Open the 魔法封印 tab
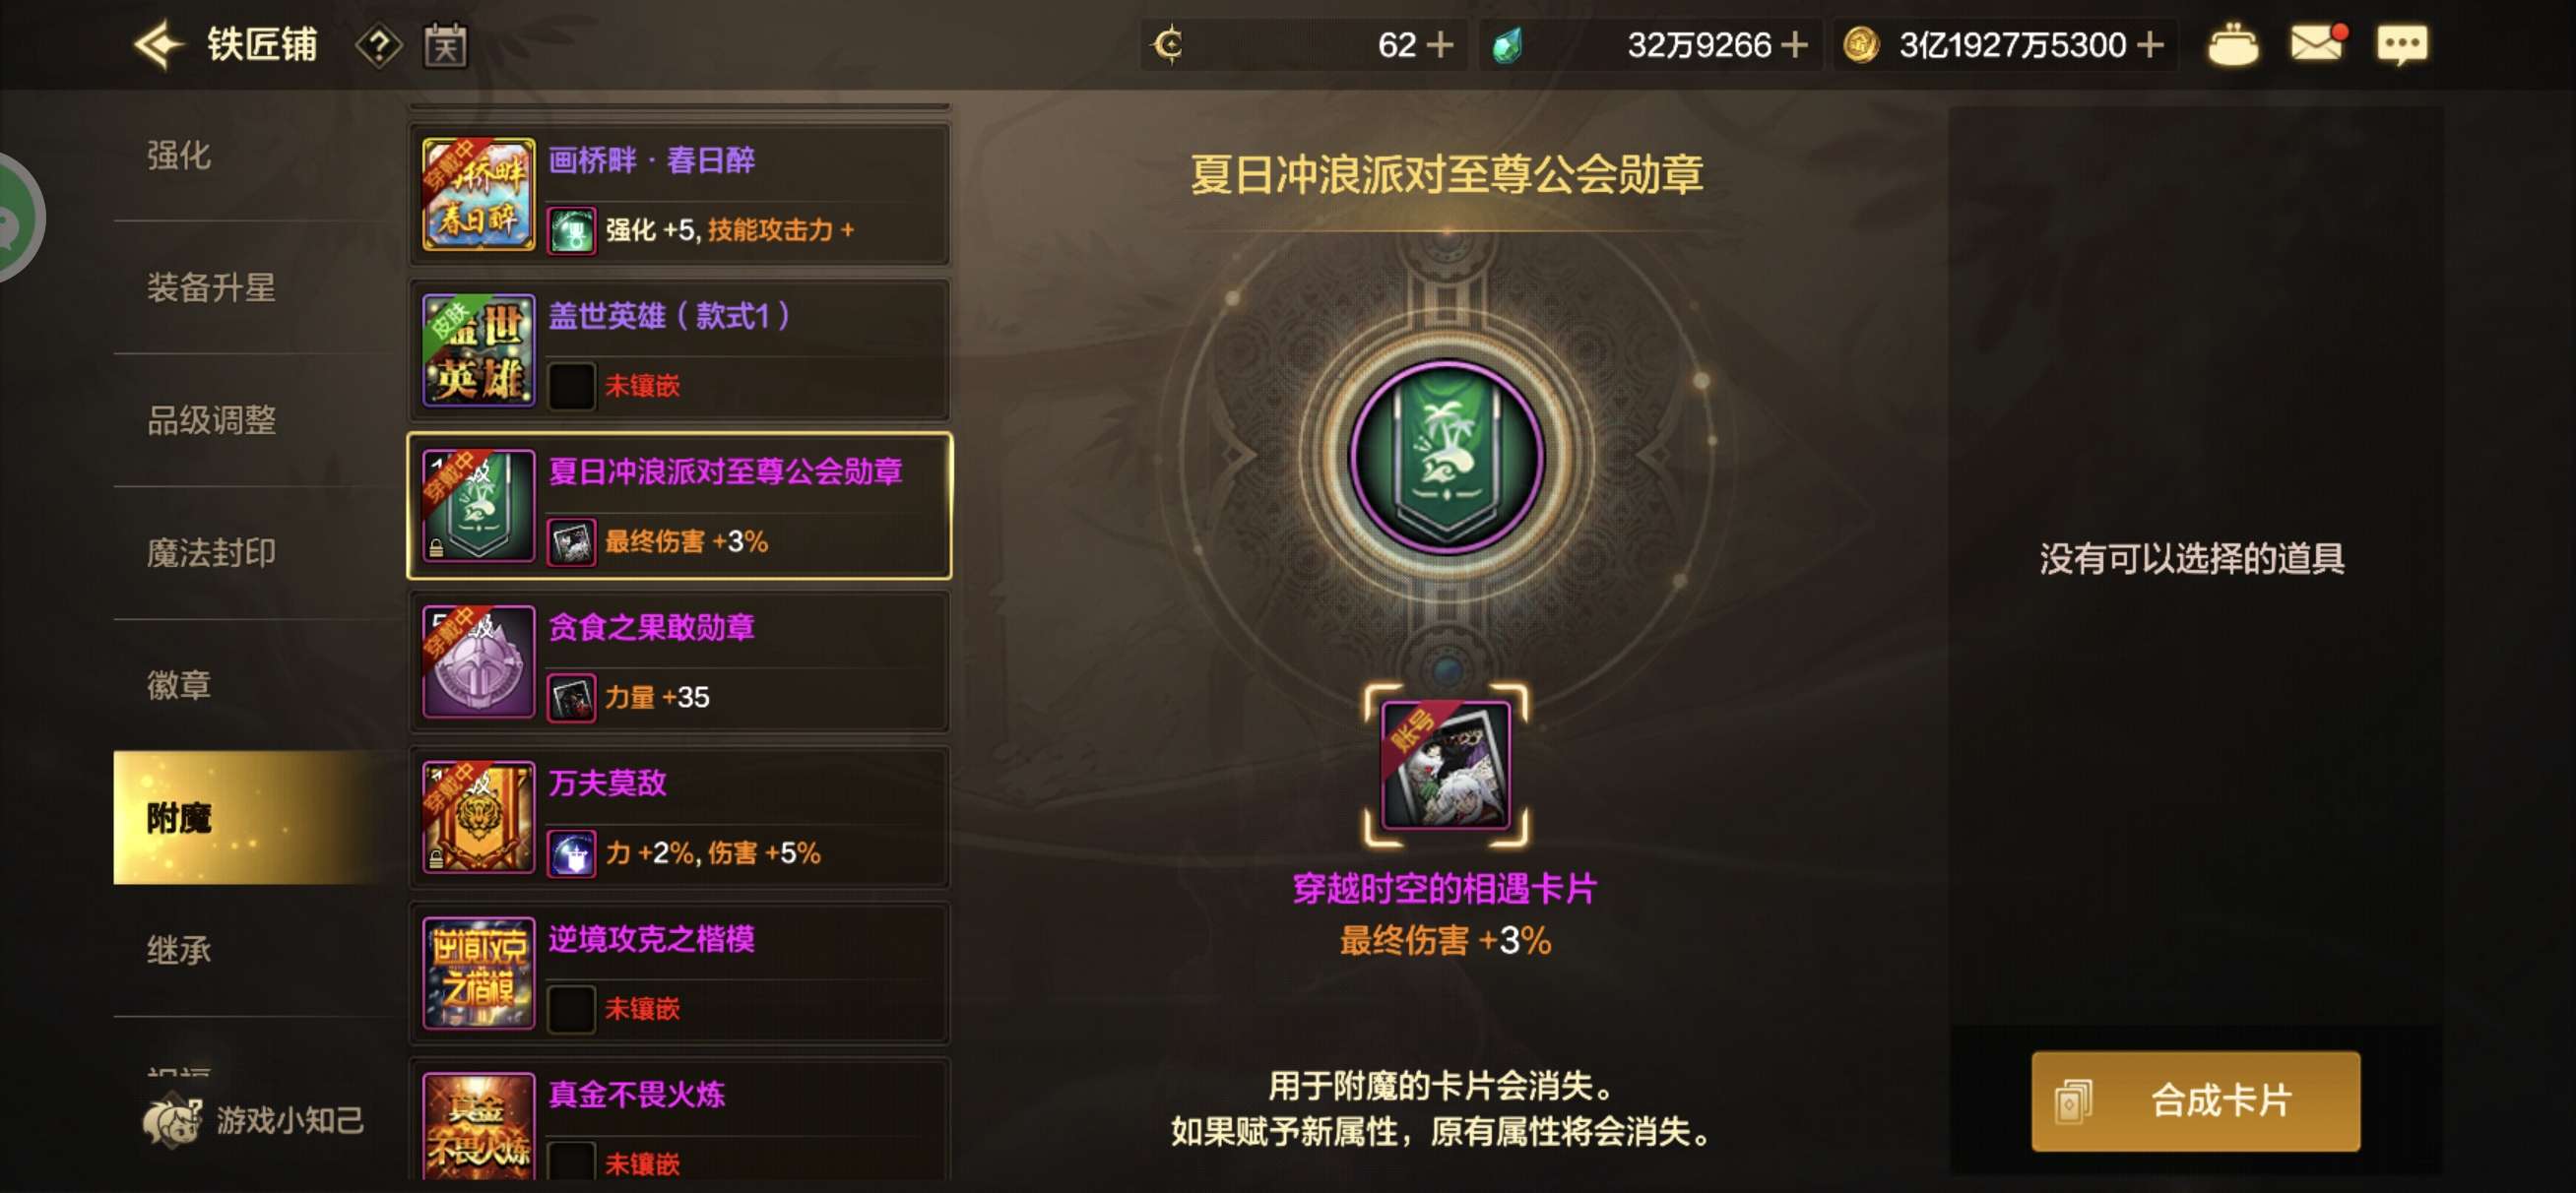 (211, 553)
